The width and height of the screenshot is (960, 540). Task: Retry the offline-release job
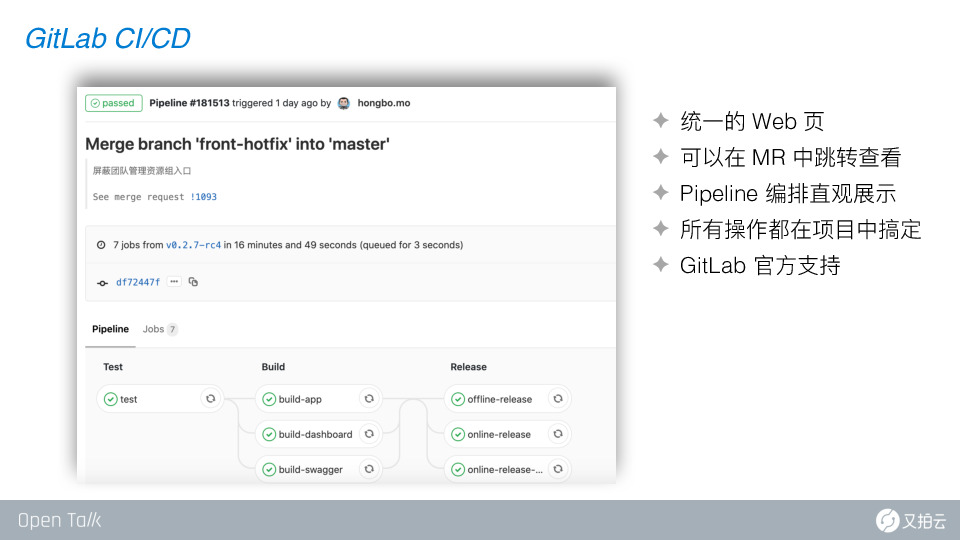coord(558,399)
